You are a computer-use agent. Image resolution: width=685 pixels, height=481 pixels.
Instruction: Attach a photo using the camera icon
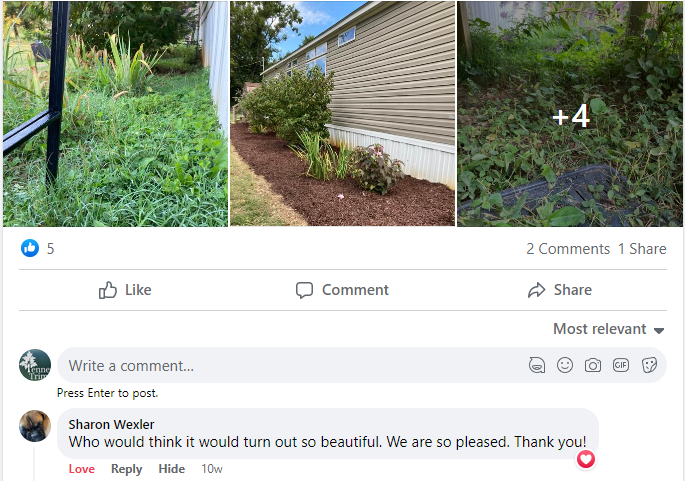(593, 365)
